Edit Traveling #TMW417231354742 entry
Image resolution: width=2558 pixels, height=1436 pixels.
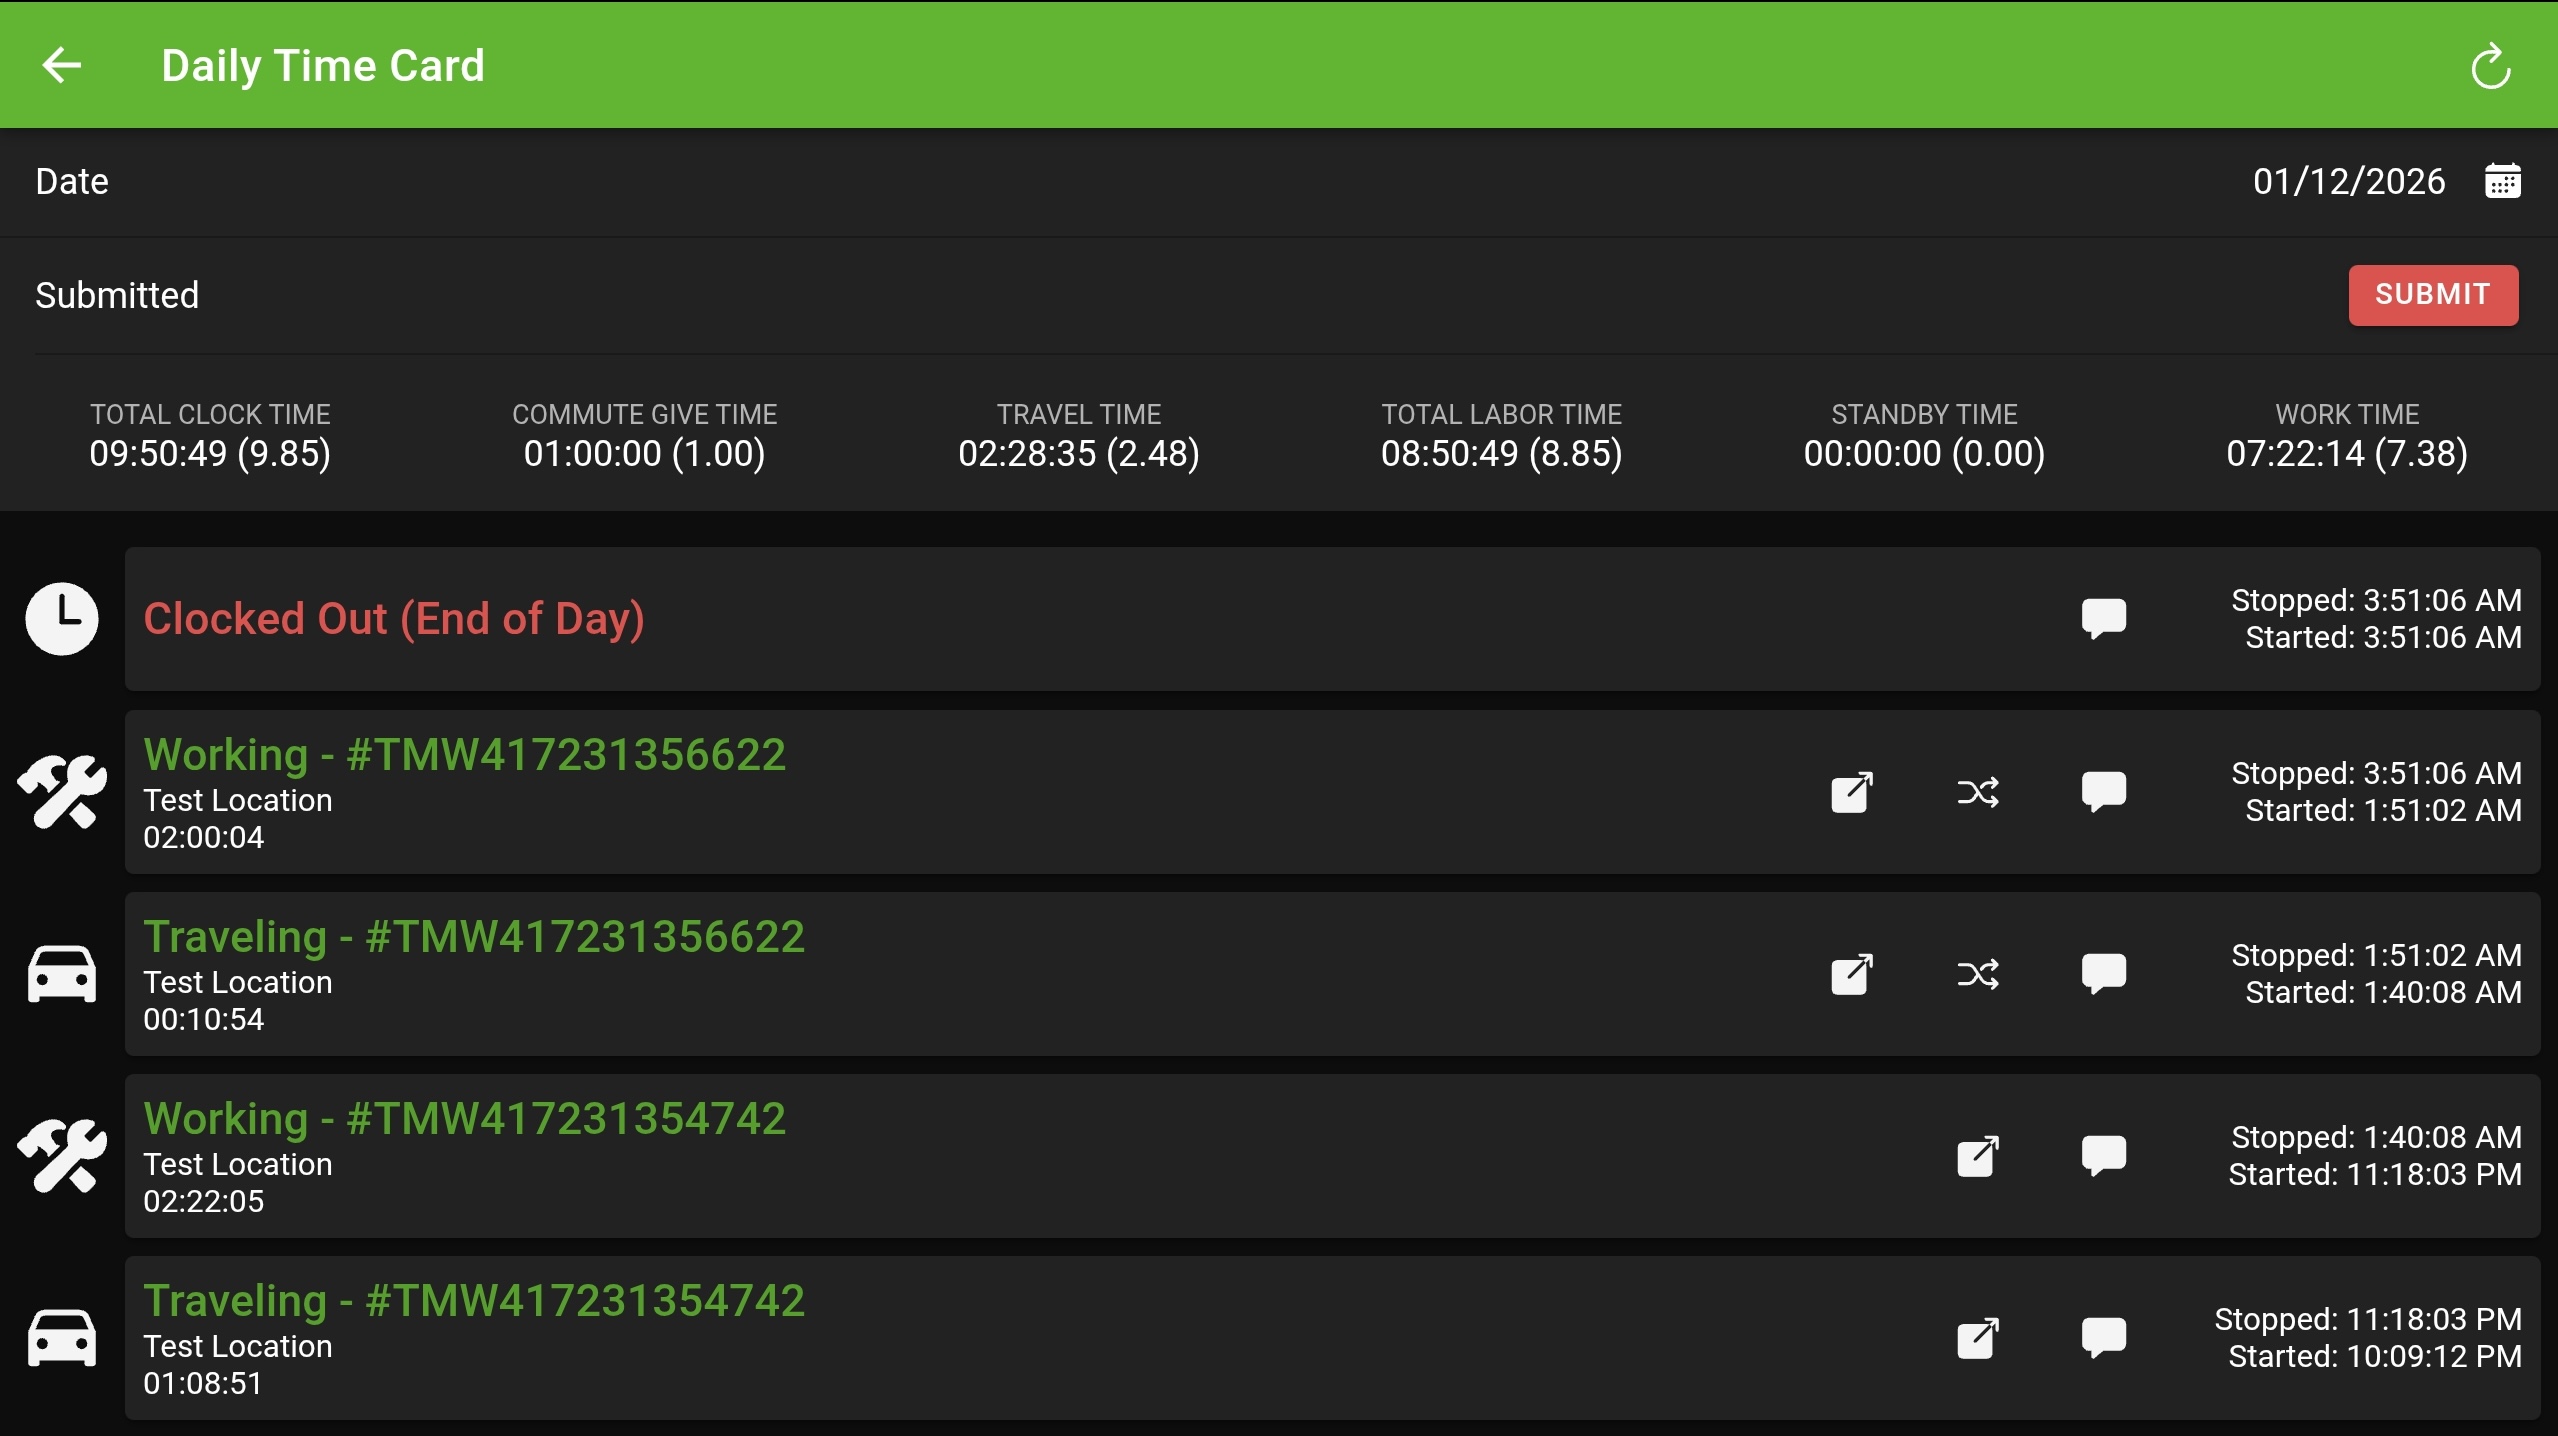point(1977,1338)
